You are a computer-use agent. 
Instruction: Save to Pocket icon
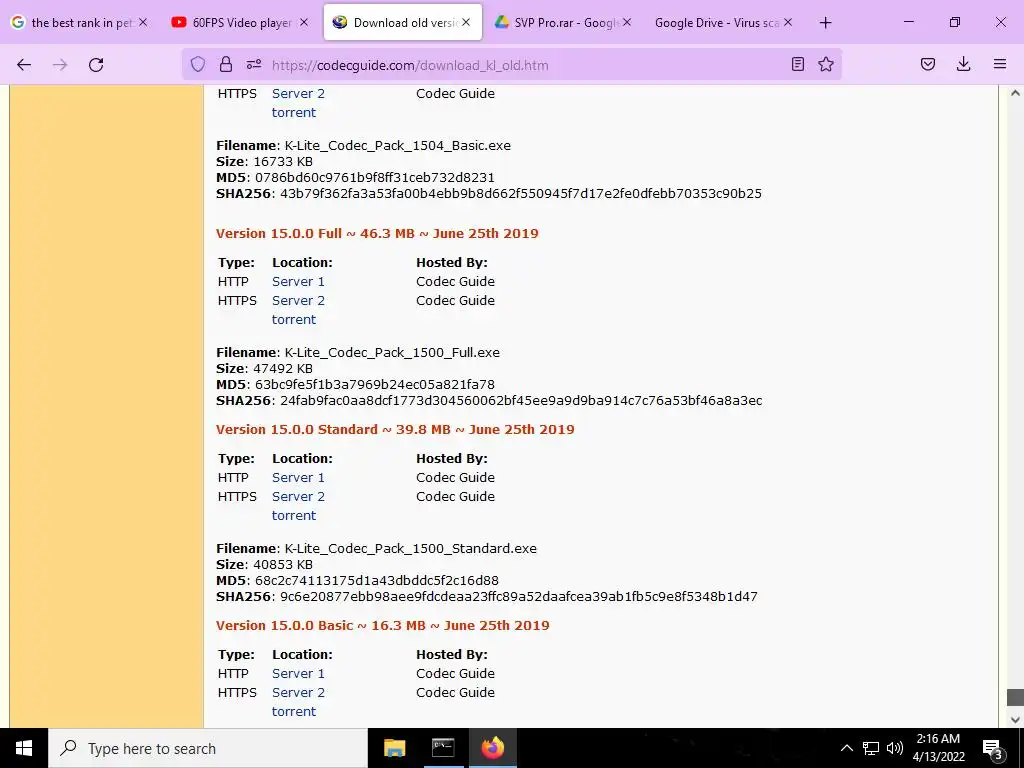(x=928, y=64)
